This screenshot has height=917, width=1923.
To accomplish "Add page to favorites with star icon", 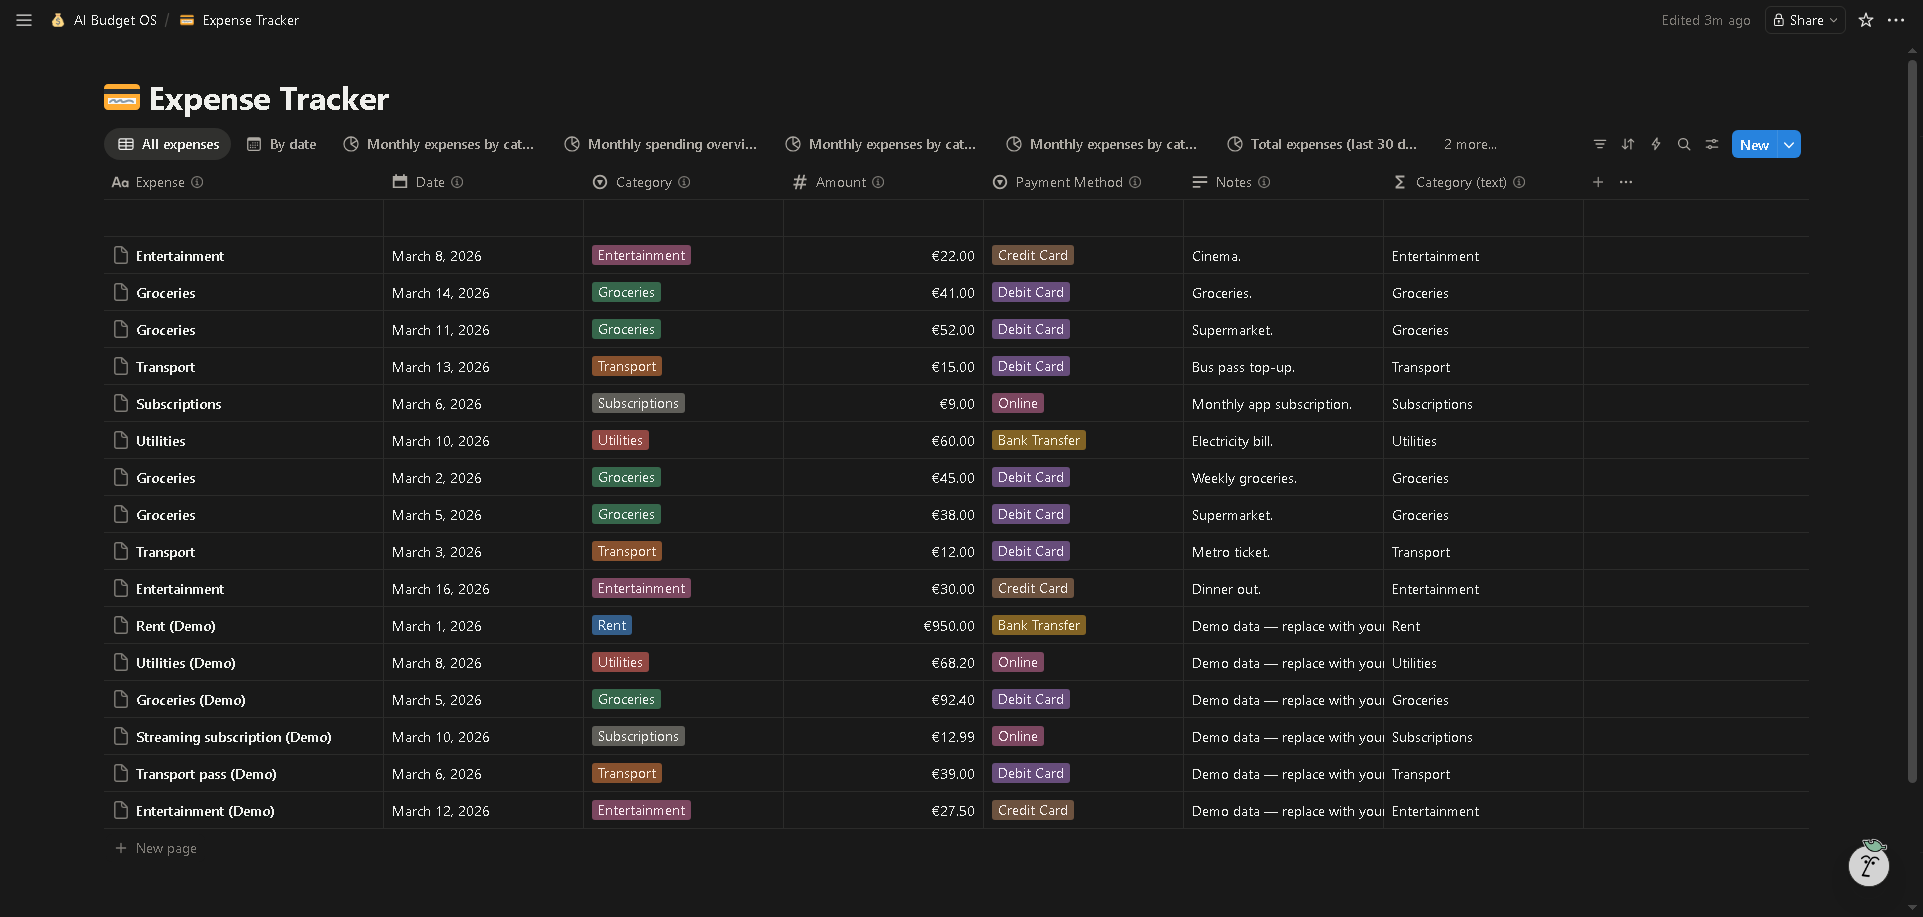I will click(1866, 20).
